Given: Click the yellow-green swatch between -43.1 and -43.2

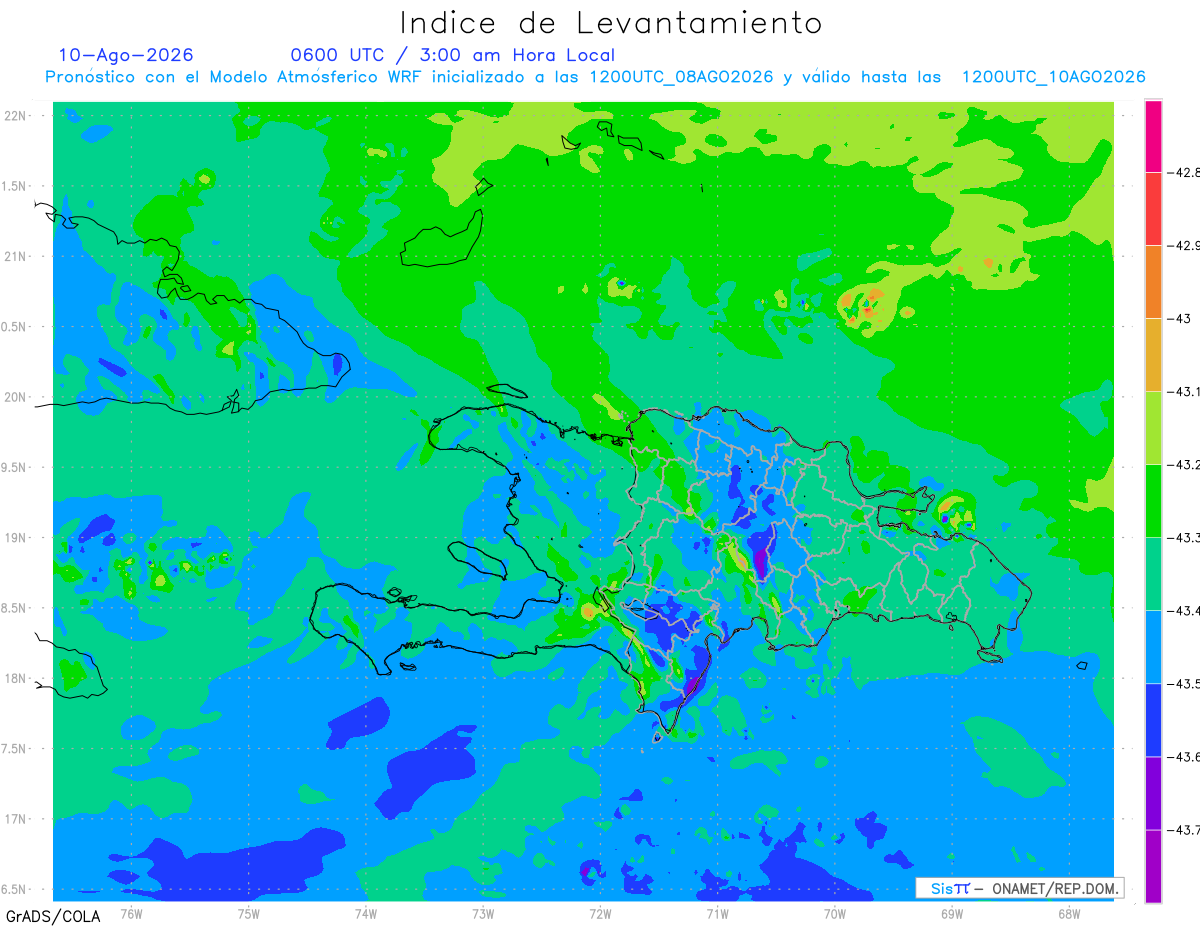Looking at the screenshot, I should coord(1153,428).
